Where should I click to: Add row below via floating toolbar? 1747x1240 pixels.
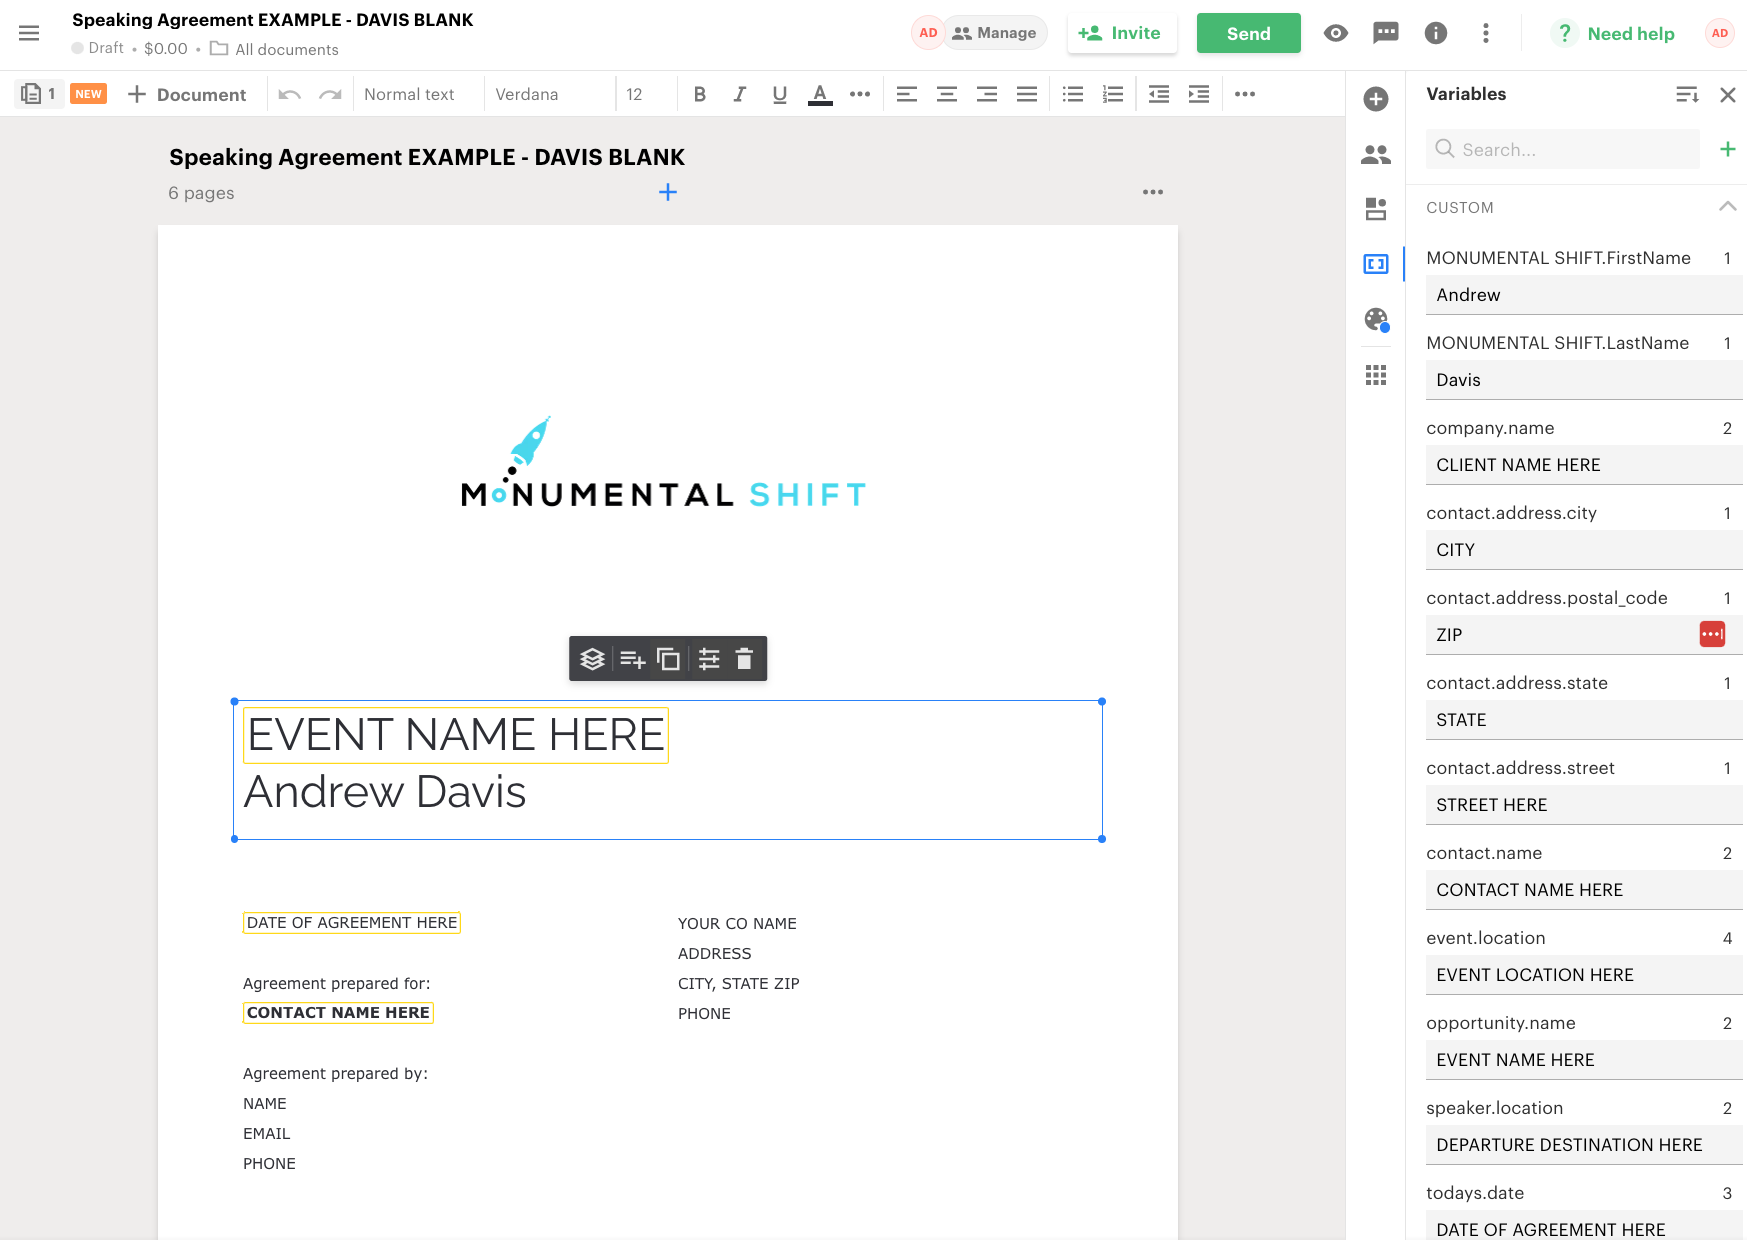coord(632,659)
